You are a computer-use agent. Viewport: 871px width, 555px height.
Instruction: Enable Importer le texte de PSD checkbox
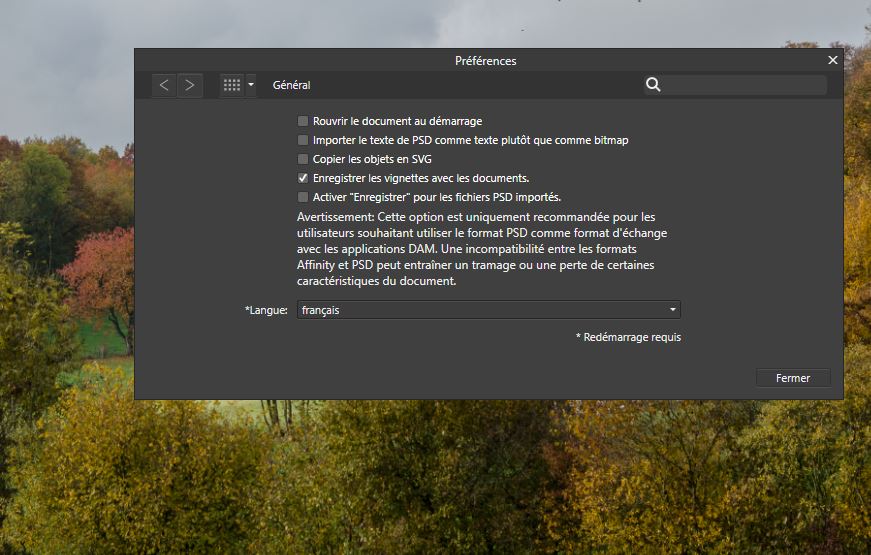(x=303, y=140)
